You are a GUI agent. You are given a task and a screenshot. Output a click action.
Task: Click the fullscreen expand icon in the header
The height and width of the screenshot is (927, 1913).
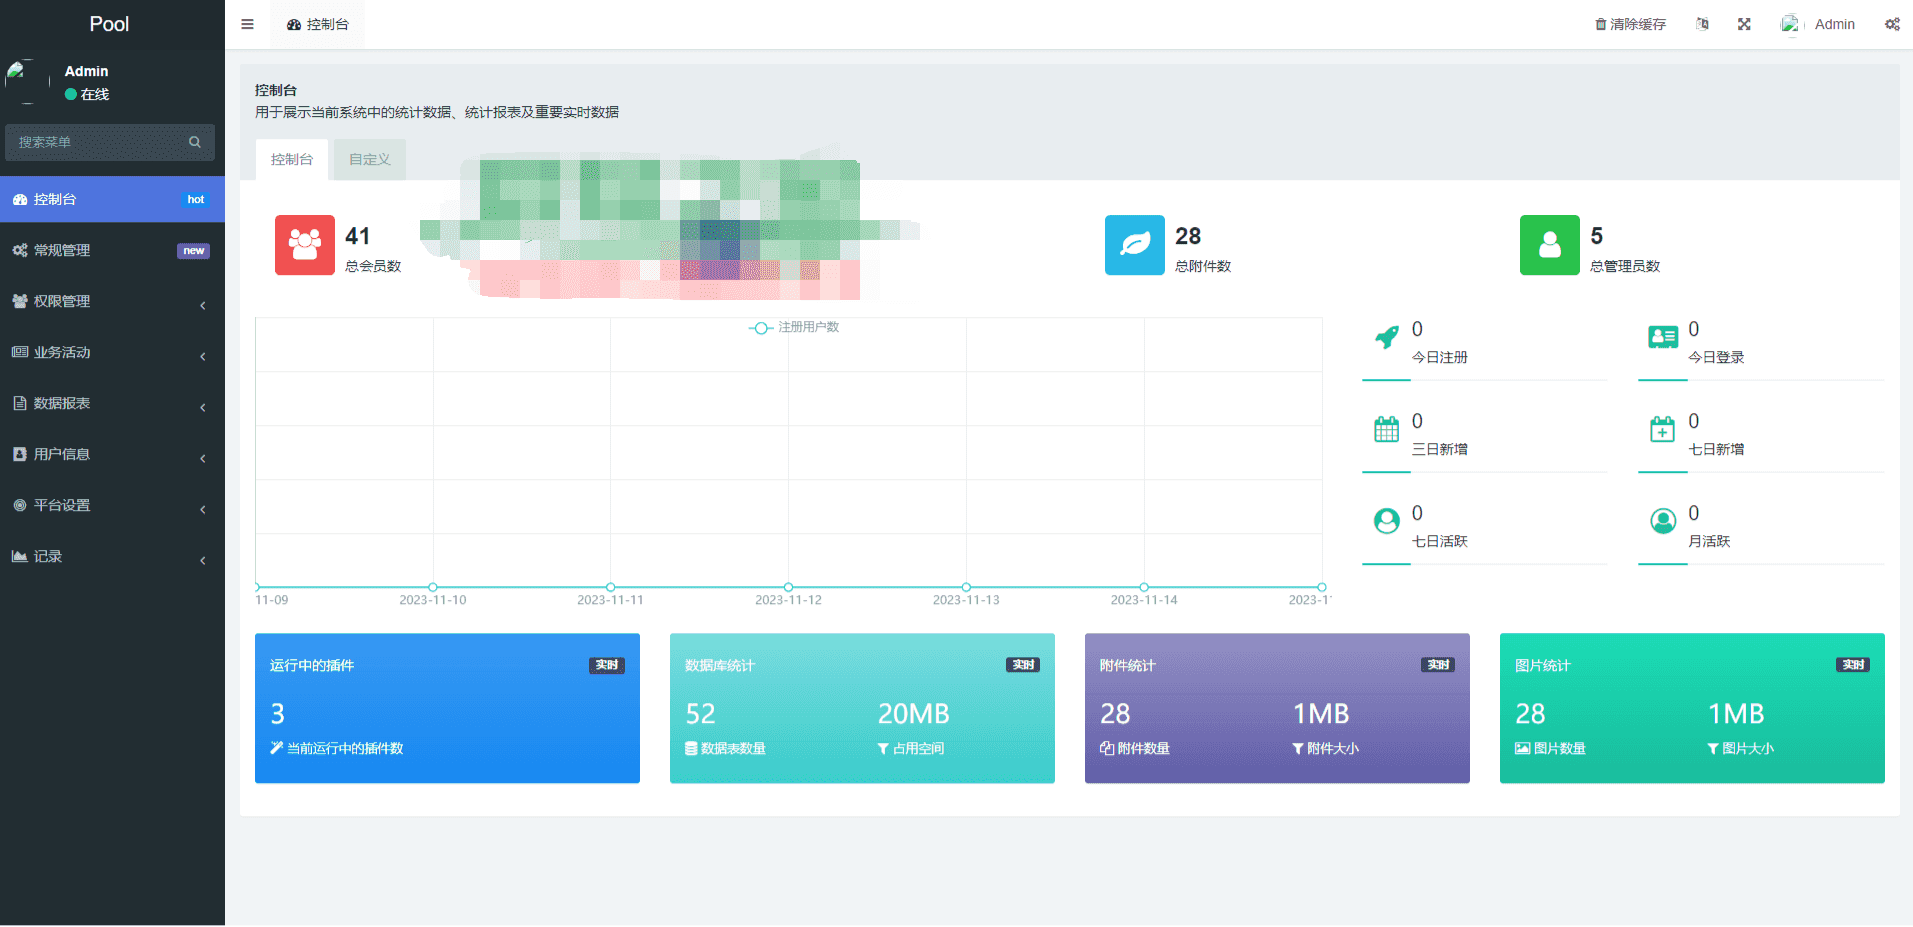pyautogui.click(x=1744, y=24)
